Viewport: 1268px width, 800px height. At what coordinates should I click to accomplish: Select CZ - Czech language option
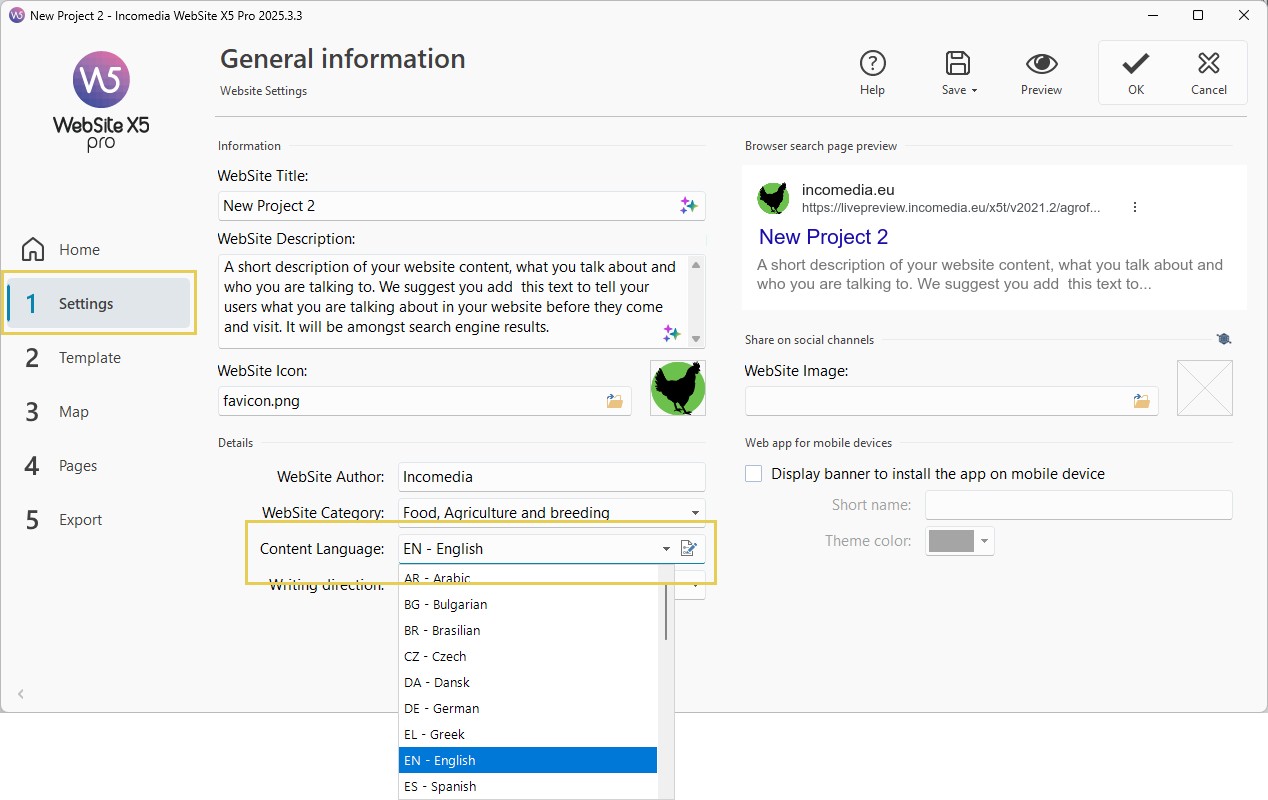coord(528,656)
